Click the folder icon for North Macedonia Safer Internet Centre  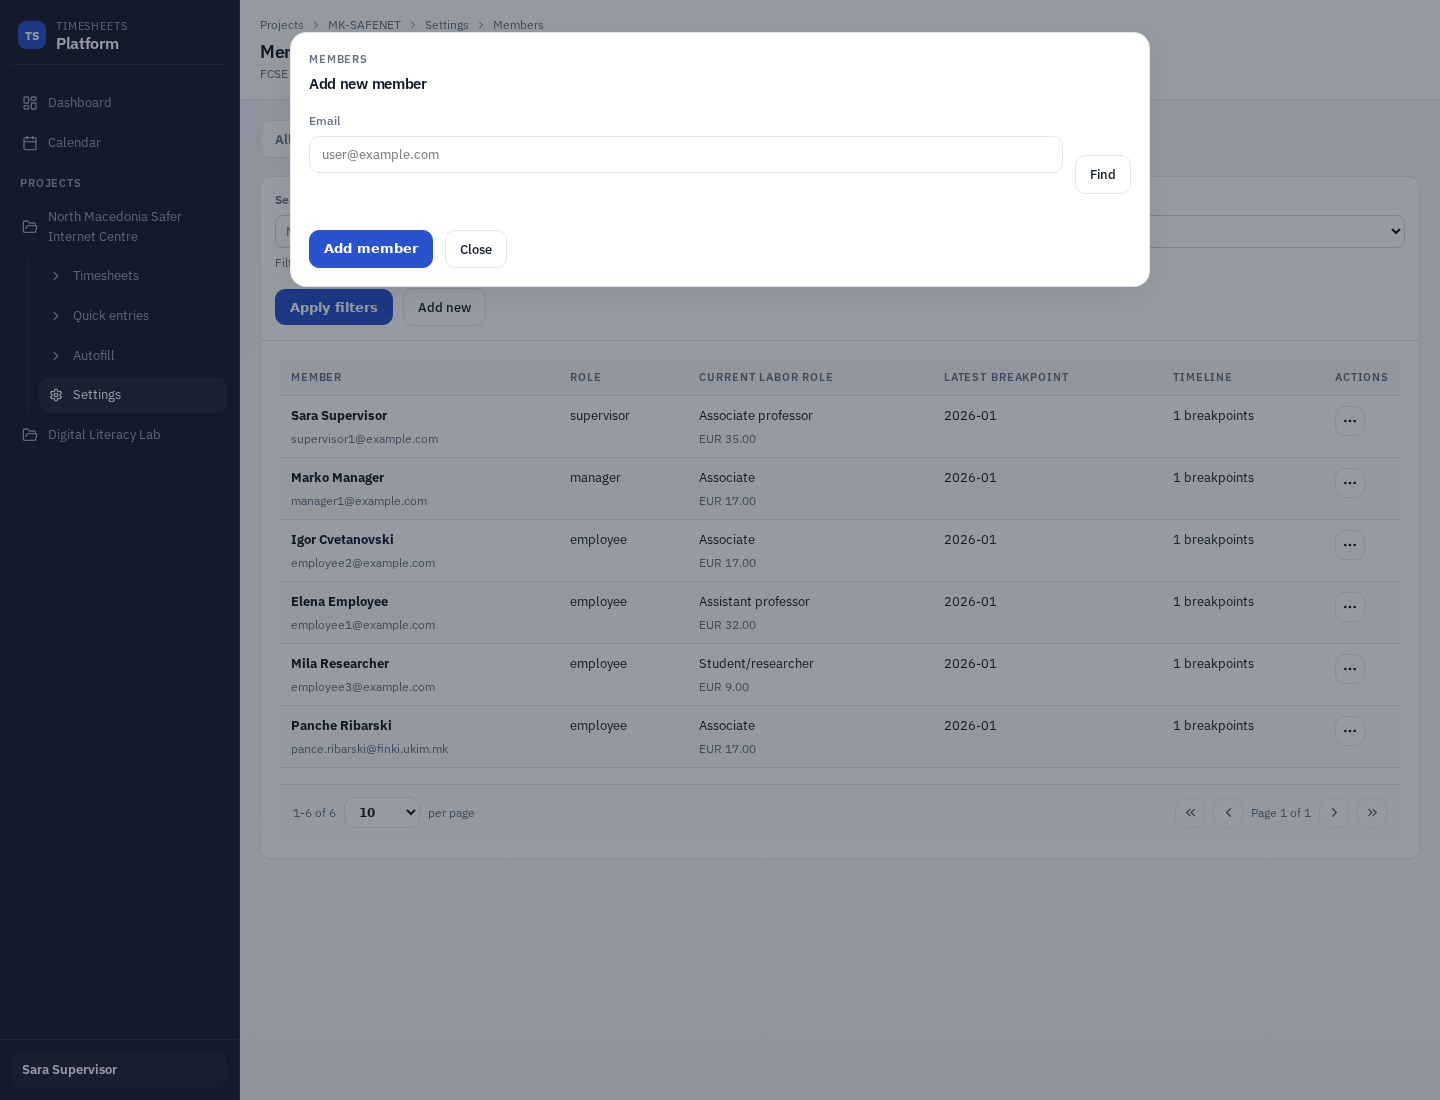click(x=29, y=227)
